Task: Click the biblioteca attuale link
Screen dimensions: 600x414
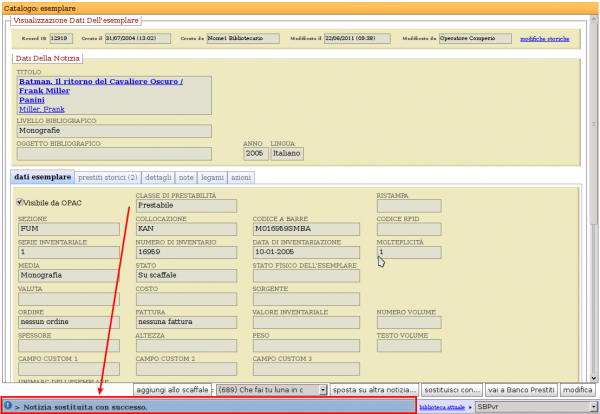Action: [443, 408]
